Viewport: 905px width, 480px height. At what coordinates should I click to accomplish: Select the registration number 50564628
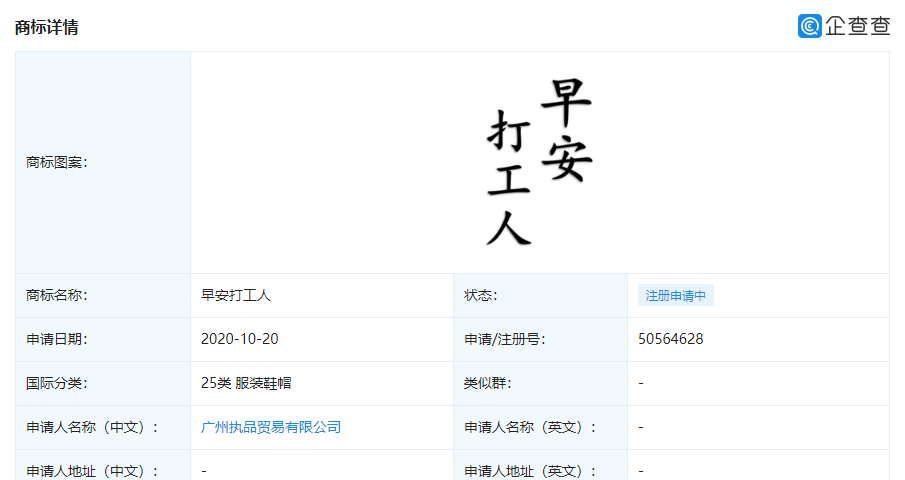click(670, 339)
